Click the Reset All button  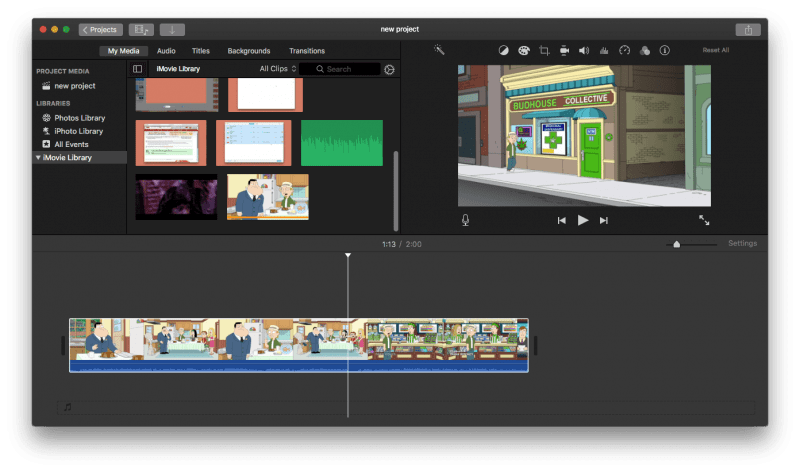[715, 50]
